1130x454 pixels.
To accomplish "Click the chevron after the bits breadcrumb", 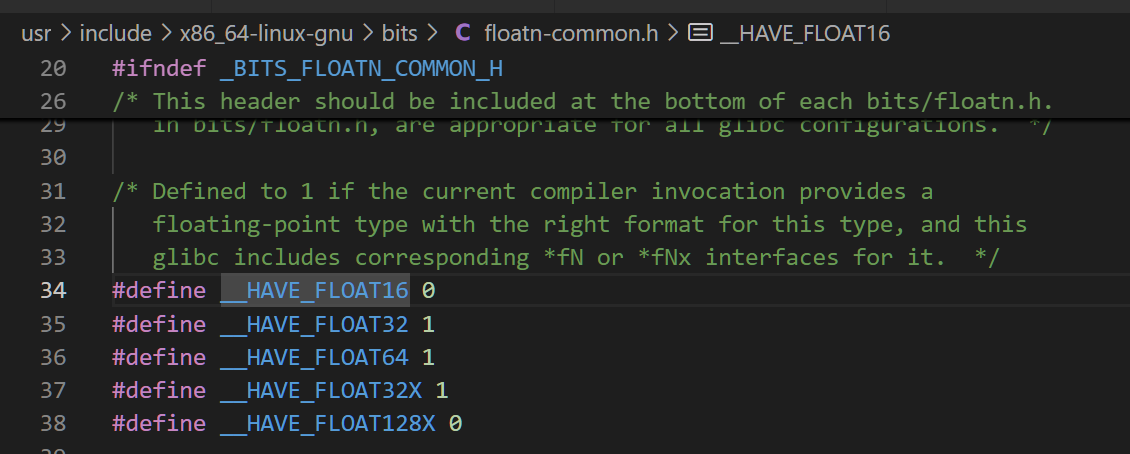I will coord(432,33).
